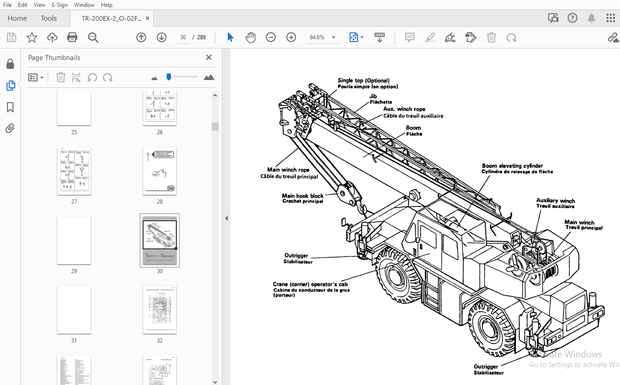Open the Help menu
This screenshot has width=620, height=385.
point(106,5)
